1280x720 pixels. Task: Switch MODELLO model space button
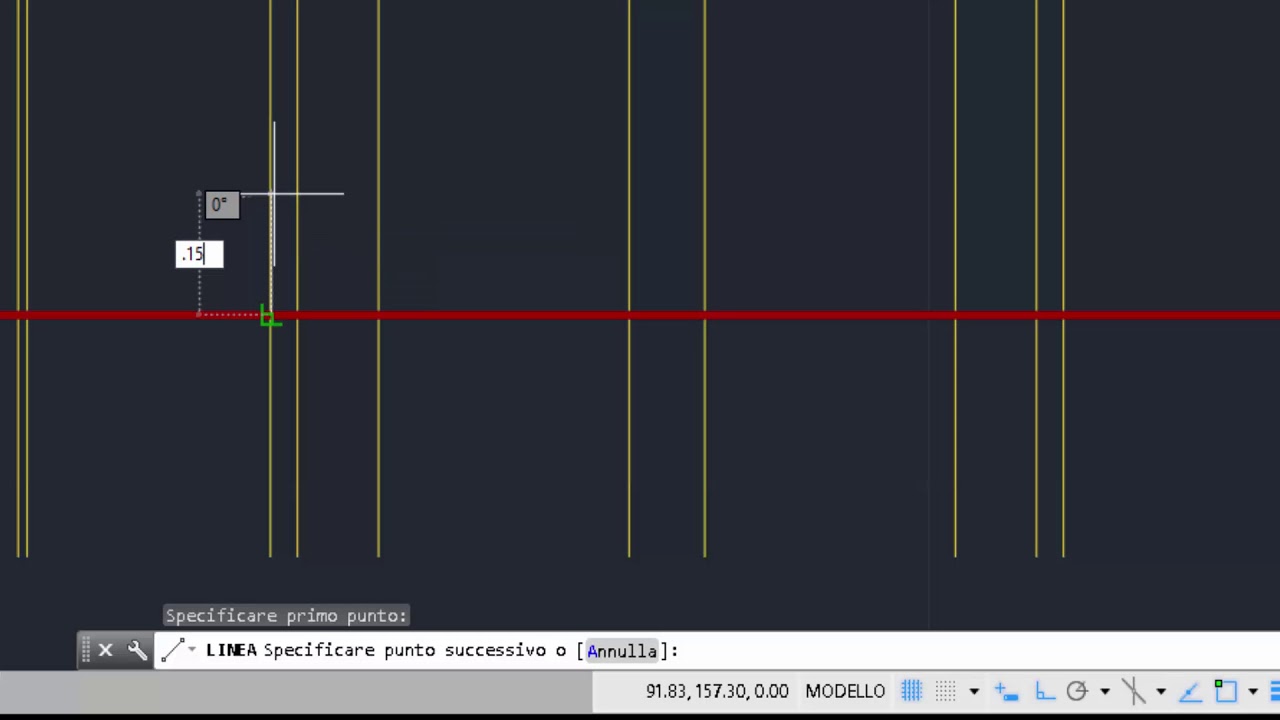click(845, 691)
